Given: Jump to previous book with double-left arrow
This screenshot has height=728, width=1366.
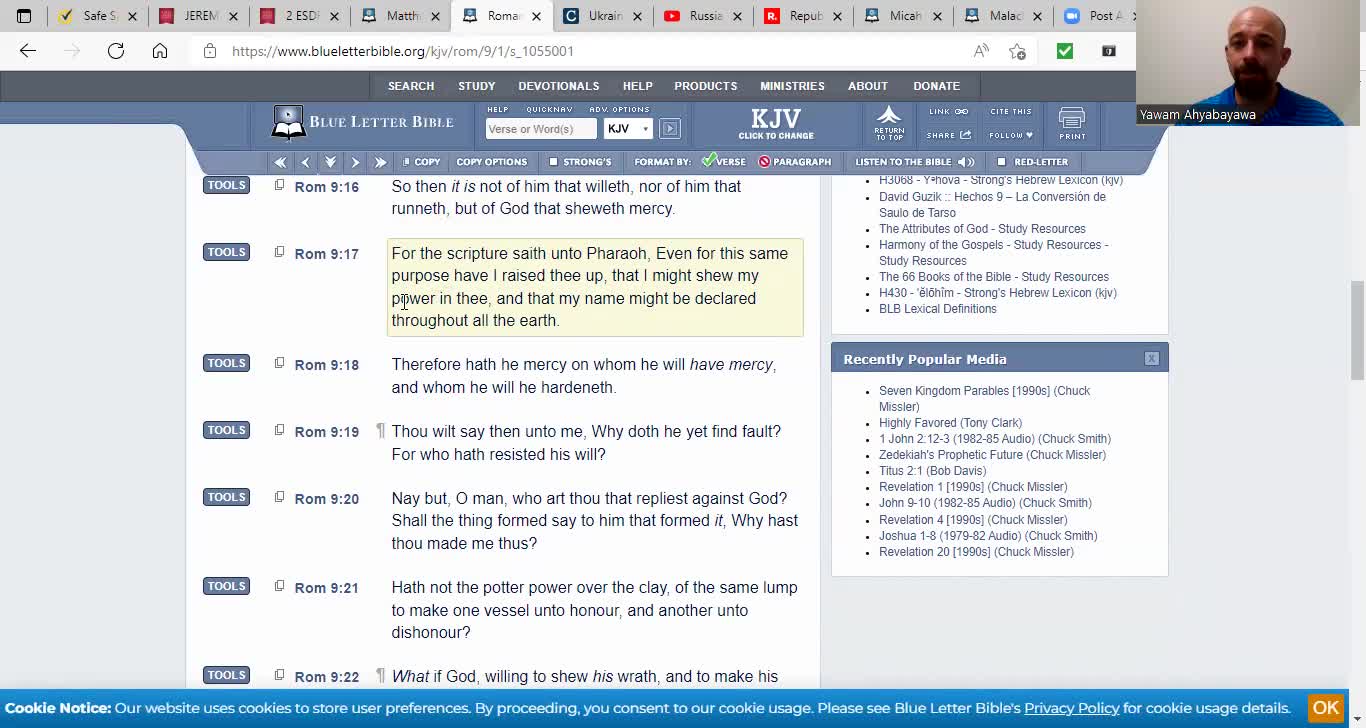Looking at the screenshot, I should point(280,162).
